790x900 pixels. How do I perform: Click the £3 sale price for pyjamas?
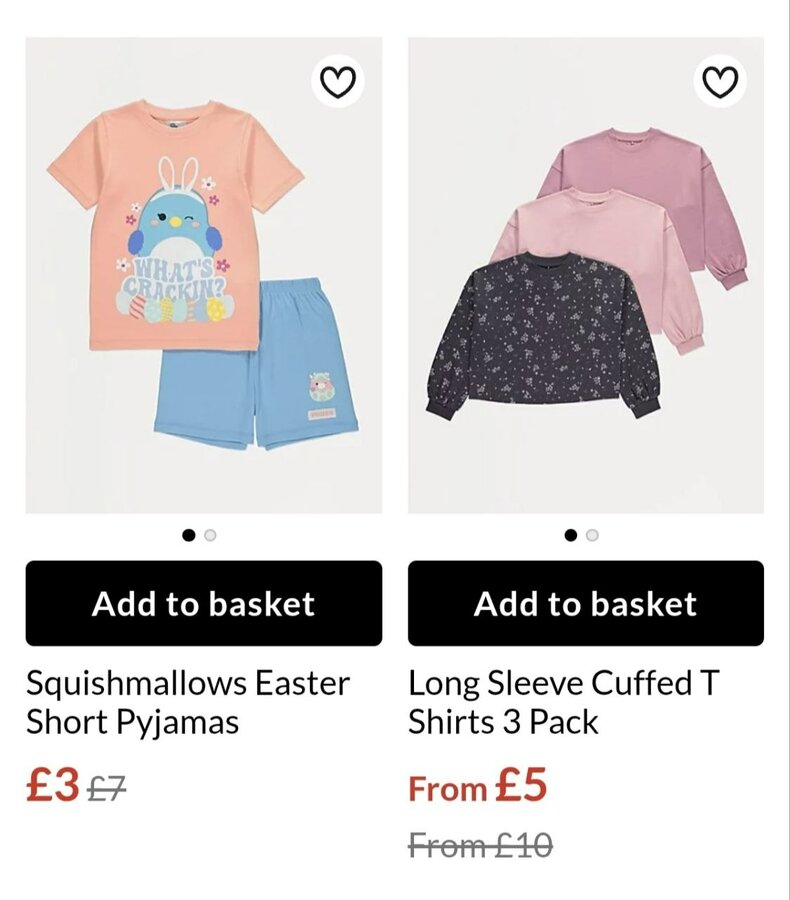[53, 786]
